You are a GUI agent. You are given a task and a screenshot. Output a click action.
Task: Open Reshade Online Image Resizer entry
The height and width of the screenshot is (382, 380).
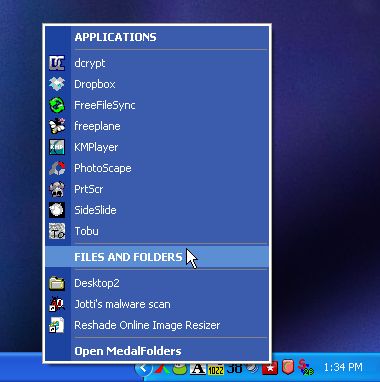pos(157,325)
